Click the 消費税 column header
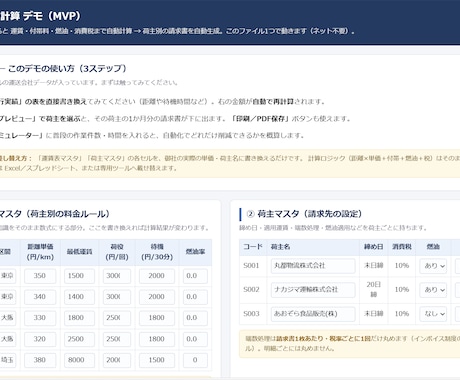 click(402, 247)
